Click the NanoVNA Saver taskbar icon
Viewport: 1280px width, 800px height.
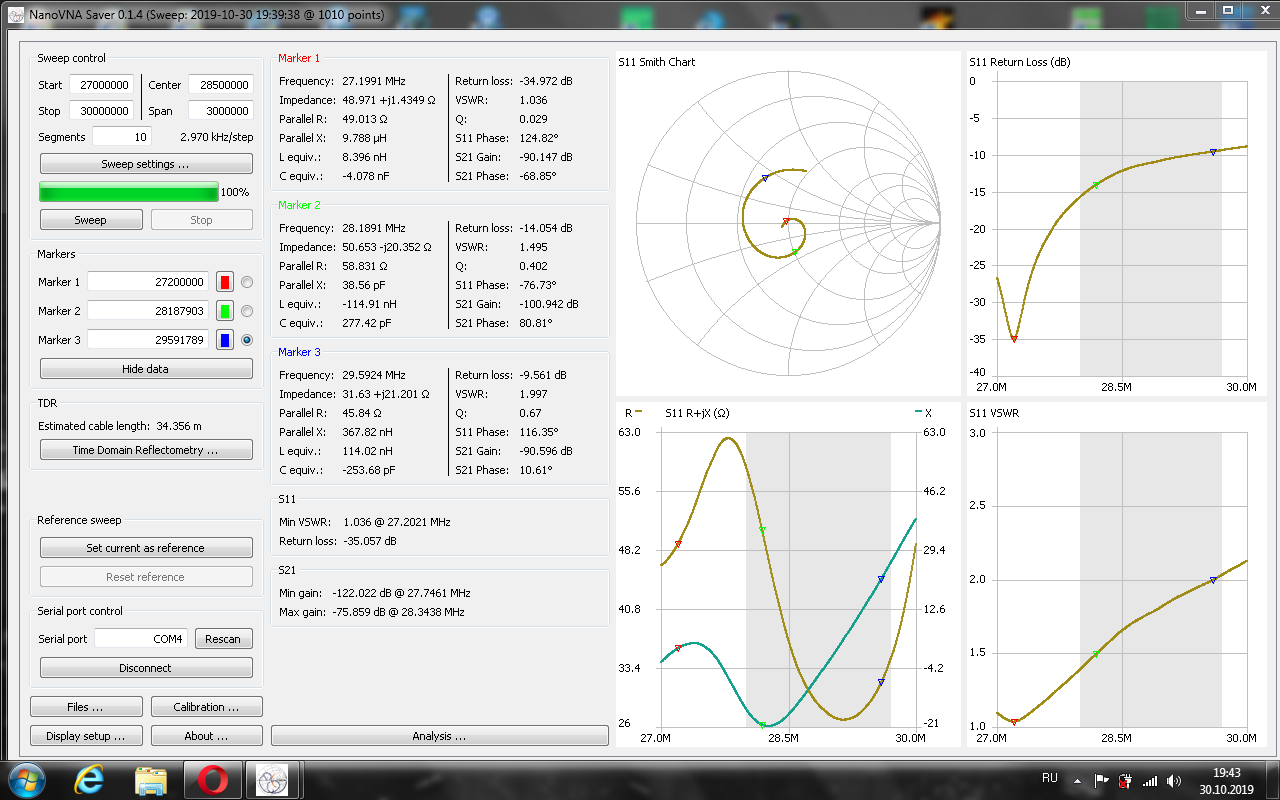[273, 779]
